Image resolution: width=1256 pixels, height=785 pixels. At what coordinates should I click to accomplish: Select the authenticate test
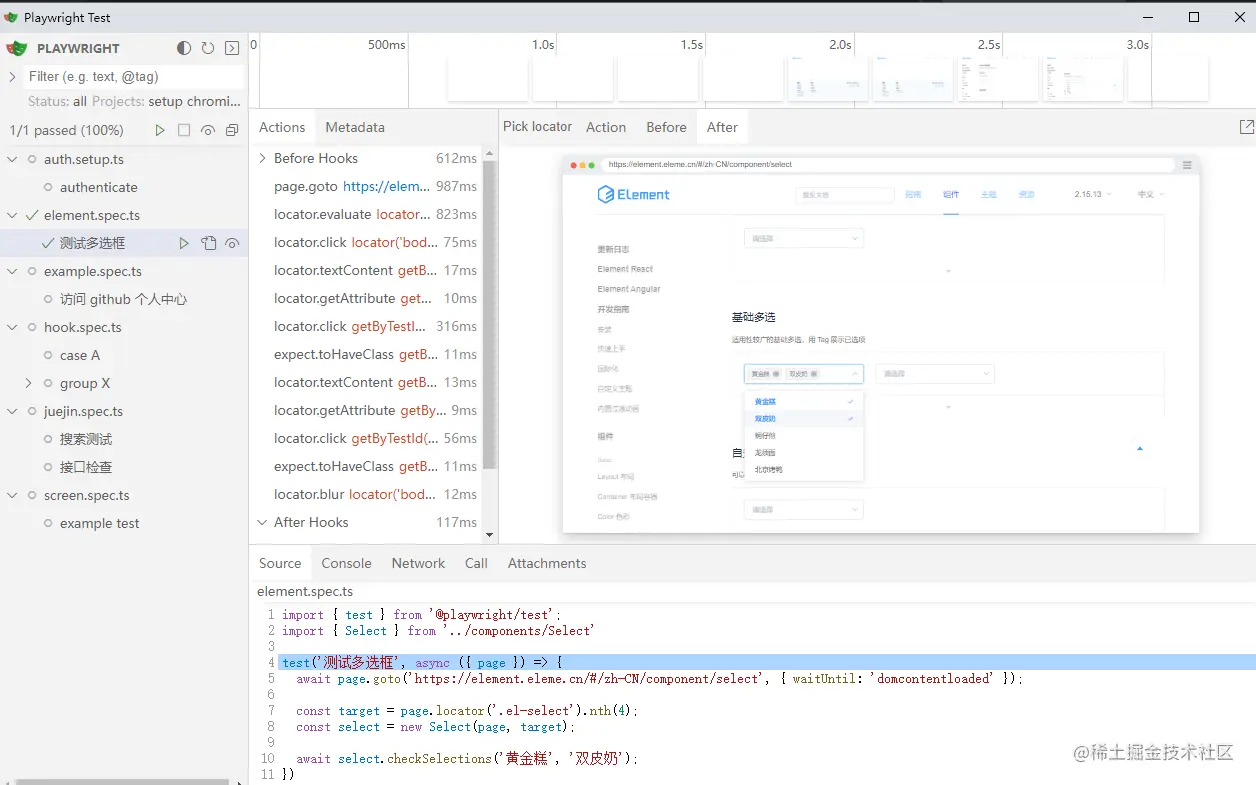98,187
